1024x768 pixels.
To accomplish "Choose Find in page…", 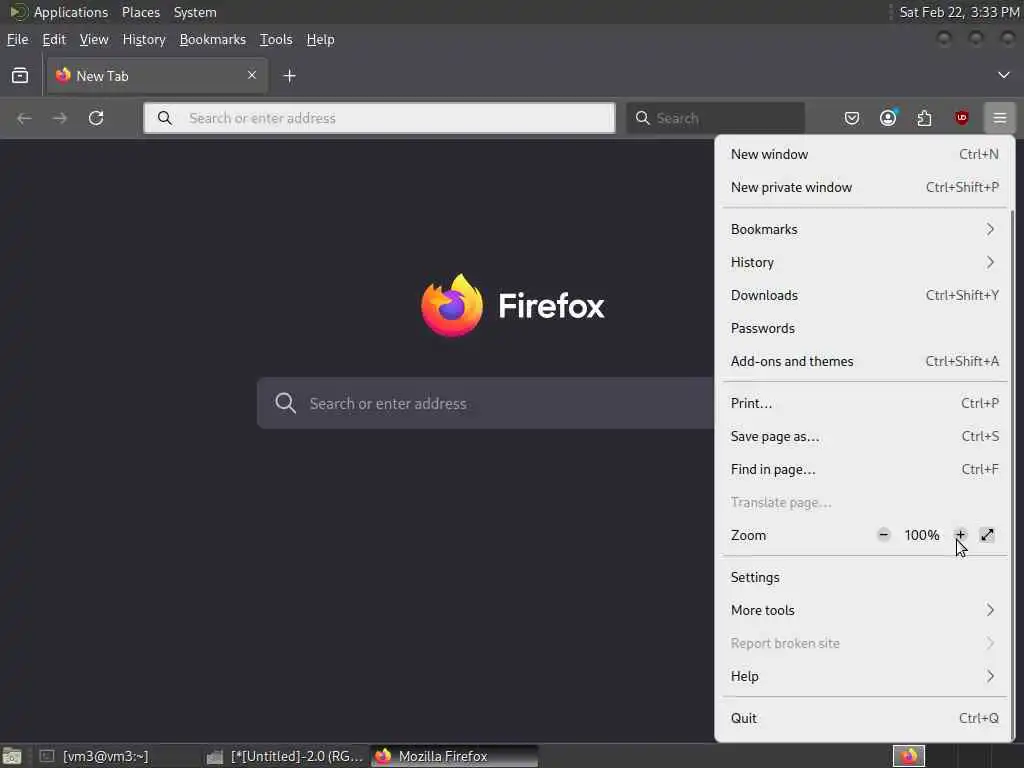I will point(865,470).
